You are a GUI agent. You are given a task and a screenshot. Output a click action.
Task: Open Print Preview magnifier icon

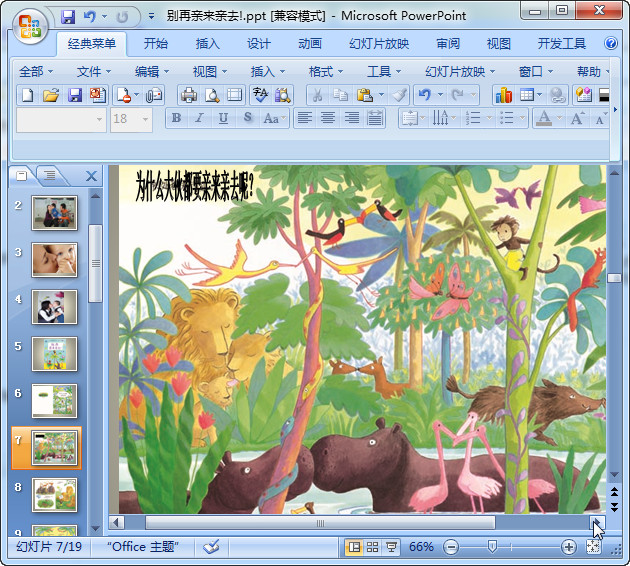pyautogui.click(x=212, y=96)
